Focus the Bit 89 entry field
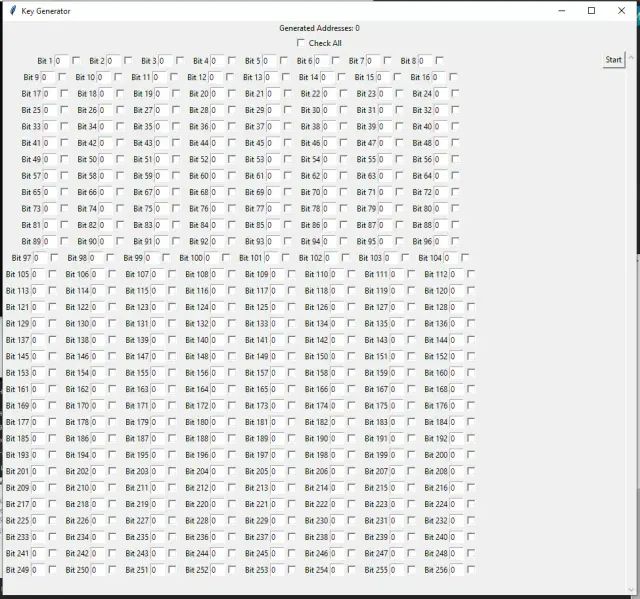The width and height of the screenshot is (640, 599). point(50,242)
